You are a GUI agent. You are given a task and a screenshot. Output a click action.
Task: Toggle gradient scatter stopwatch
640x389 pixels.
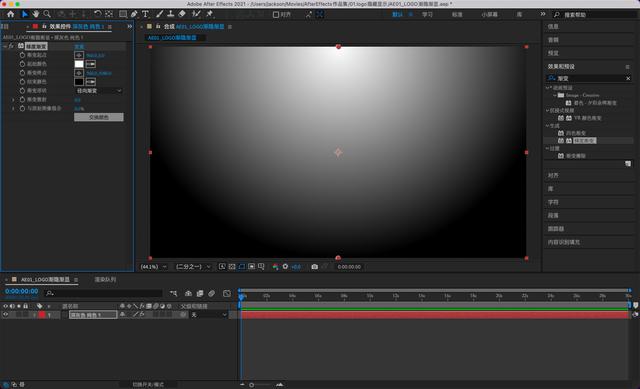(x=22, y=100)
